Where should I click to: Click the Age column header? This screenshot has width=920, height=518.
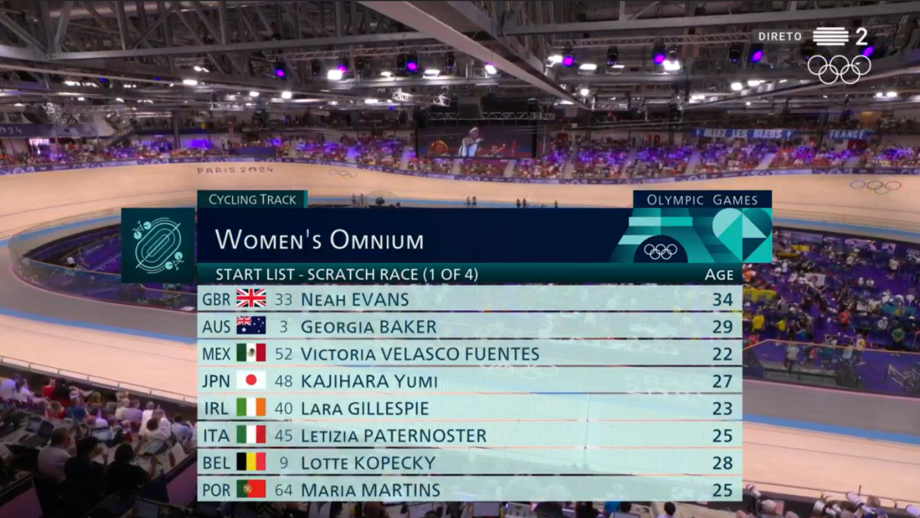[x=719, y=274]
